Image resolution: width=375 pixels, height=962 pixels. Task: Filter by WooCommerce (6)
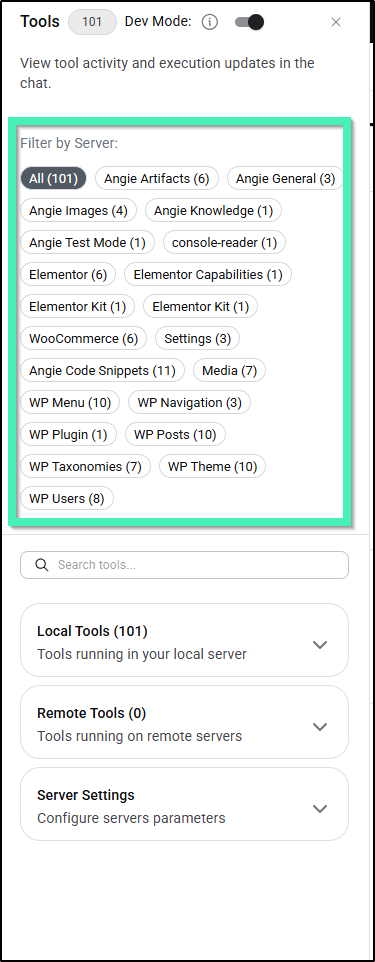(x=83, y=338)
